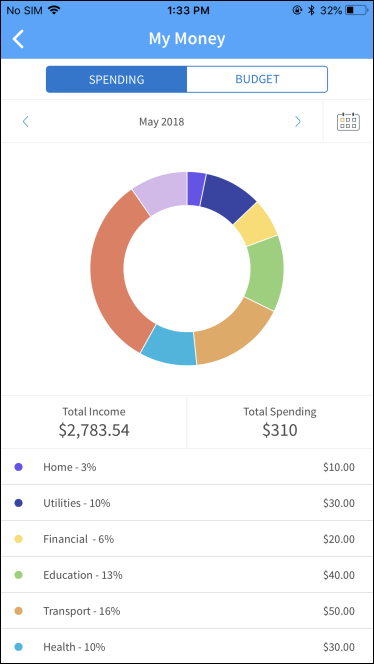Viewport: 374px width, 664px height.
Task: Select the dark blue Utilities chart segment
Action: (231, 196)
